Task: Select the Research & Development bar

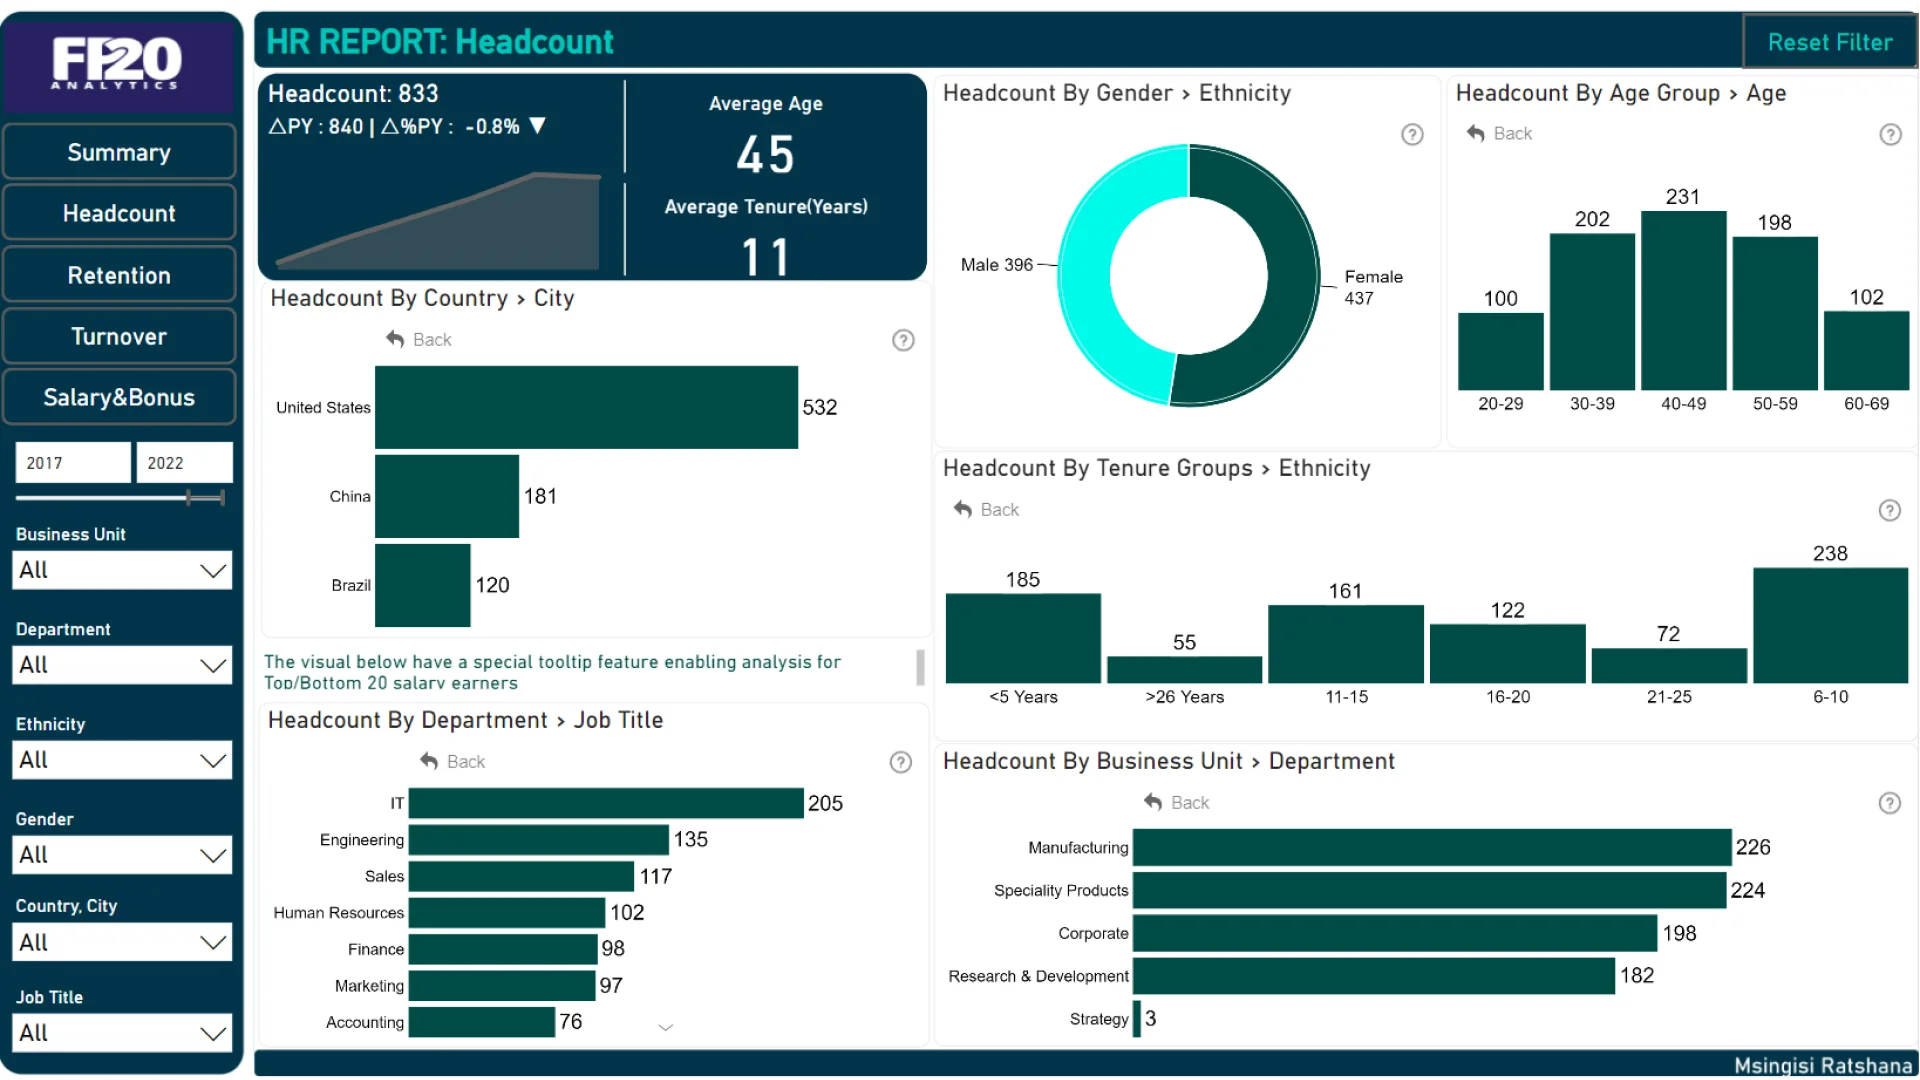Action: pos(1374,976)
